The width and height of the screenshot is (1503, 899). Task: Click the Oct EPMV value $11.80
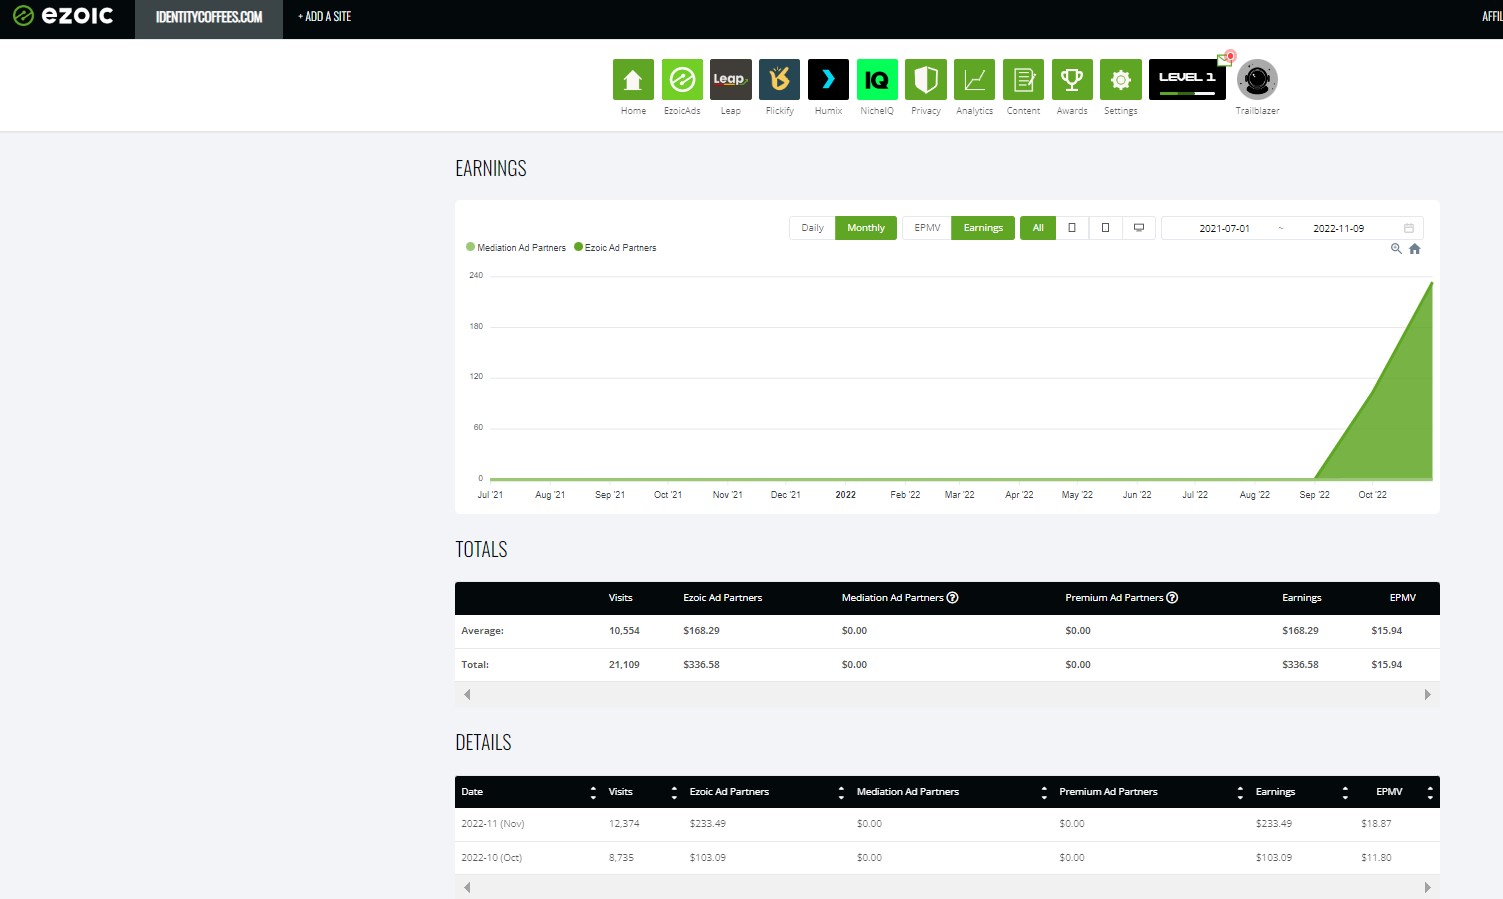point(1376,858)
